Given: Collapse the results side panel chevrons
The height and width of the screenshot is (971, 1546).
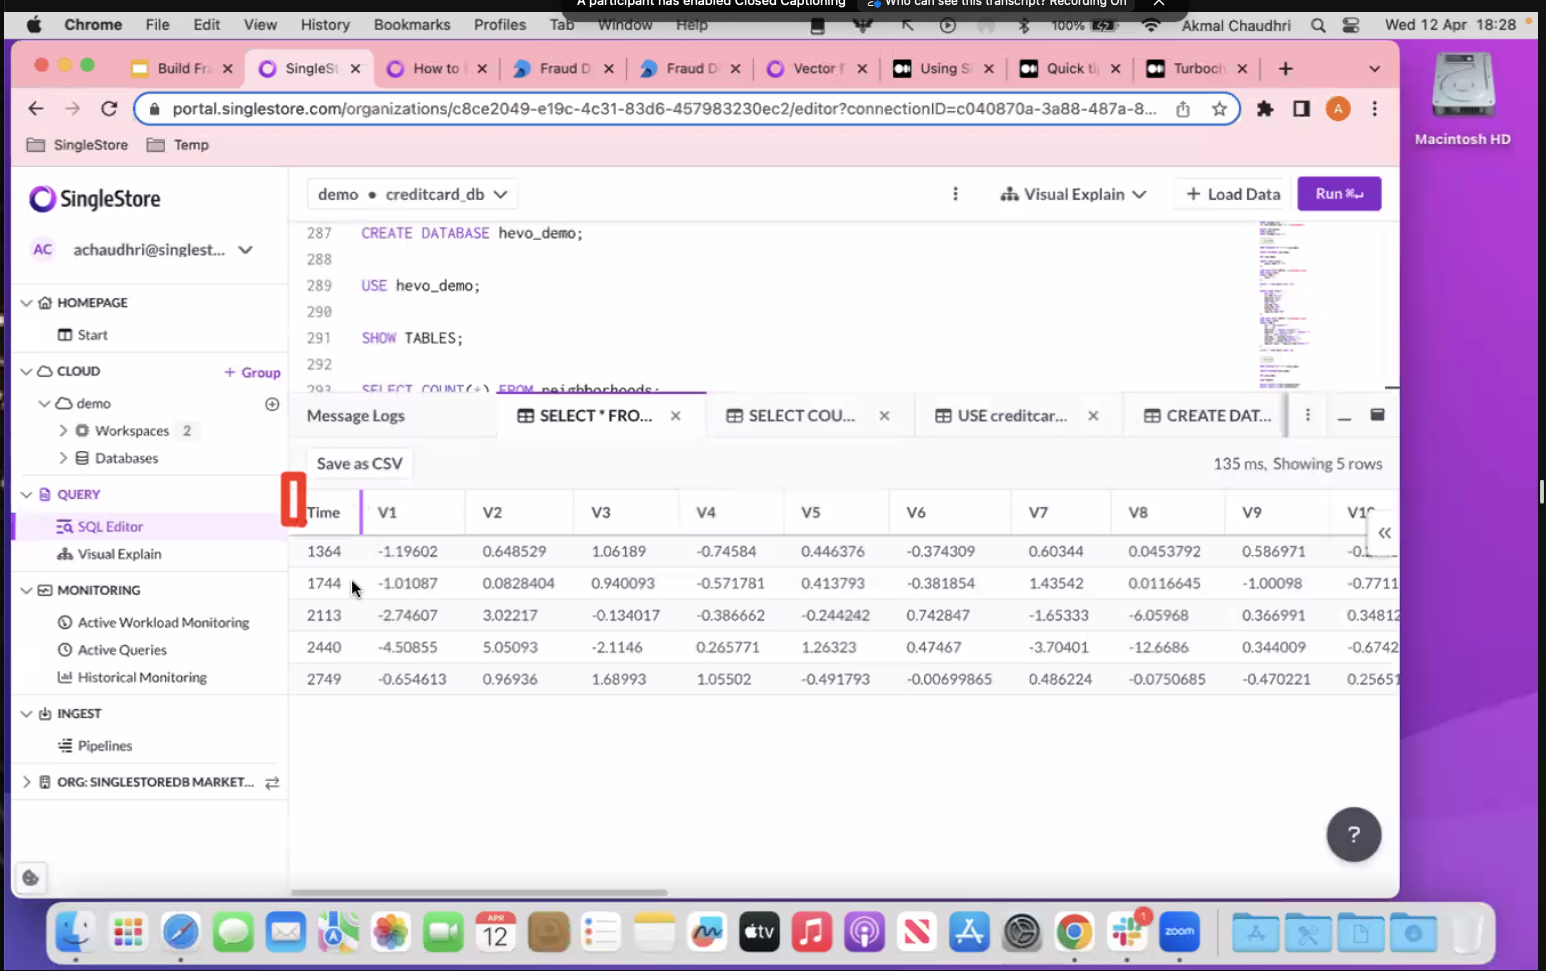Looking at the screenshot, I should [x=1384, y=533].
